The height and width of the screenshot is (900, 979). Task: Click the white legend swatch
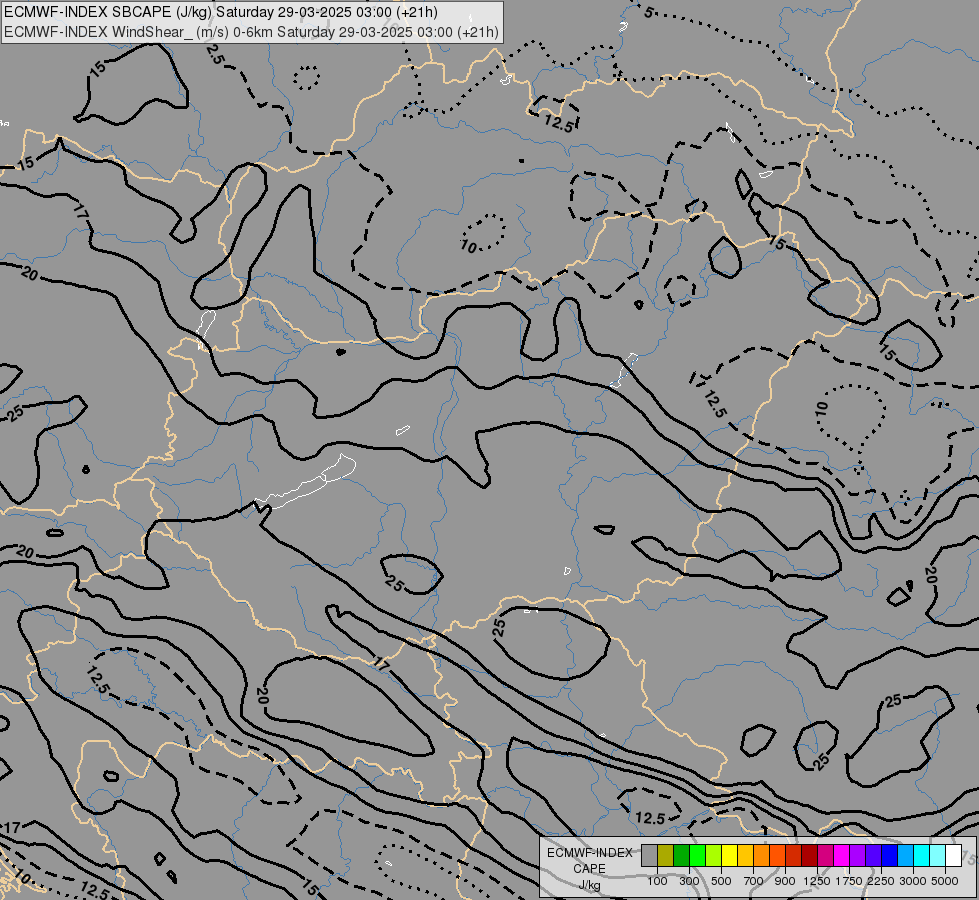coord(953,855)
